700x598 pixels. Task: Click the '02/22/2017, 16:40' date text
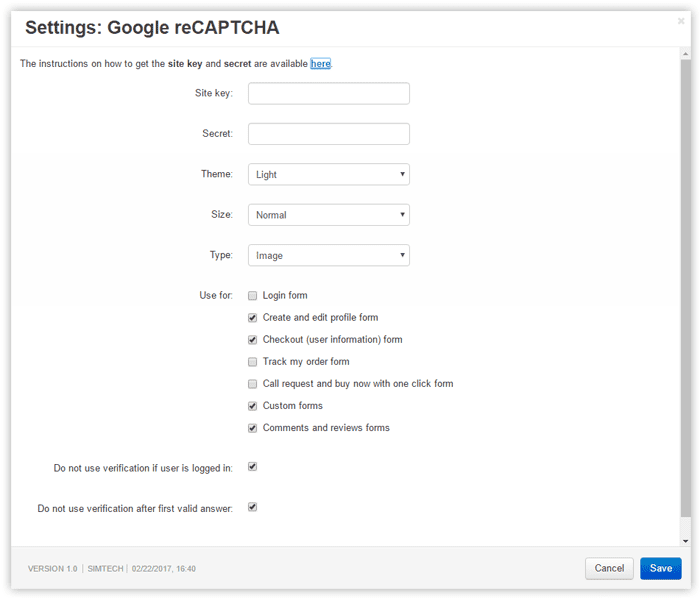pyautogui.click(x=164, y=569)
